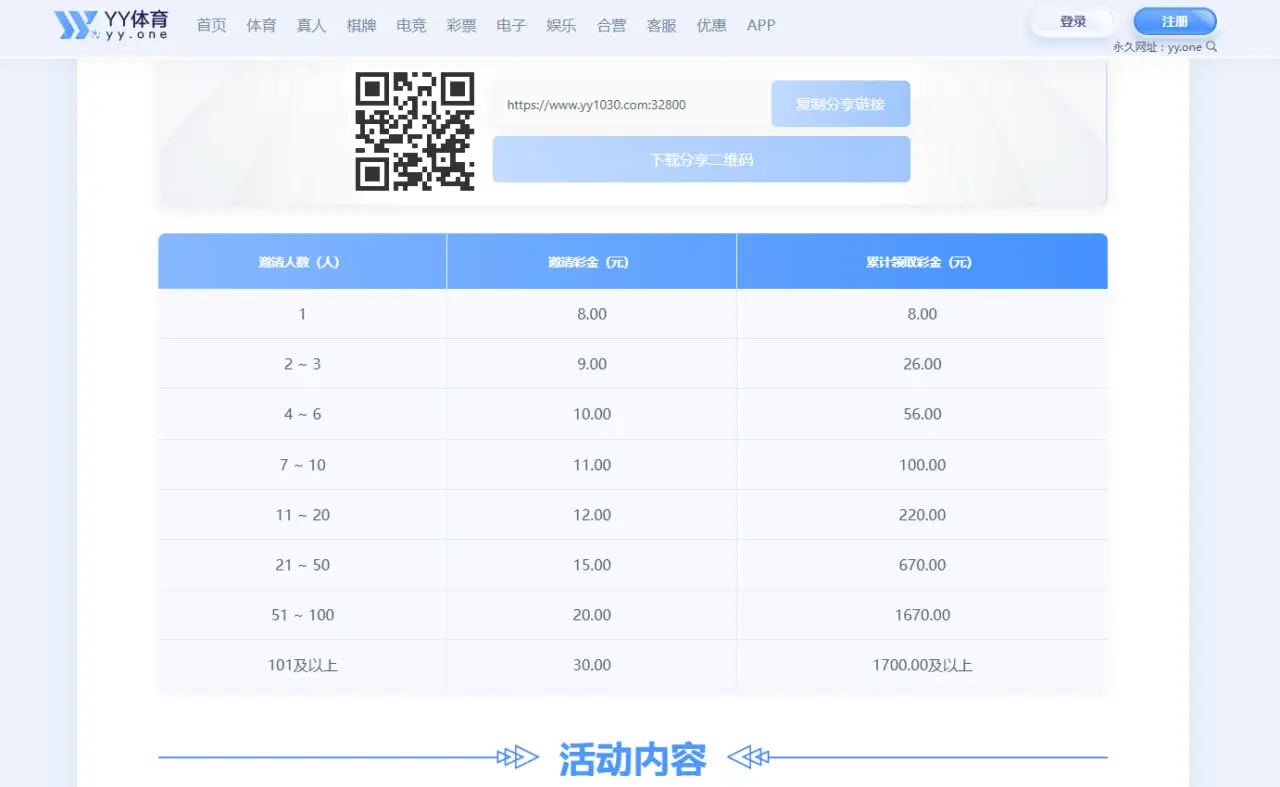Click the magnifier icon next to yy.one

click(x=1213, y=46)
